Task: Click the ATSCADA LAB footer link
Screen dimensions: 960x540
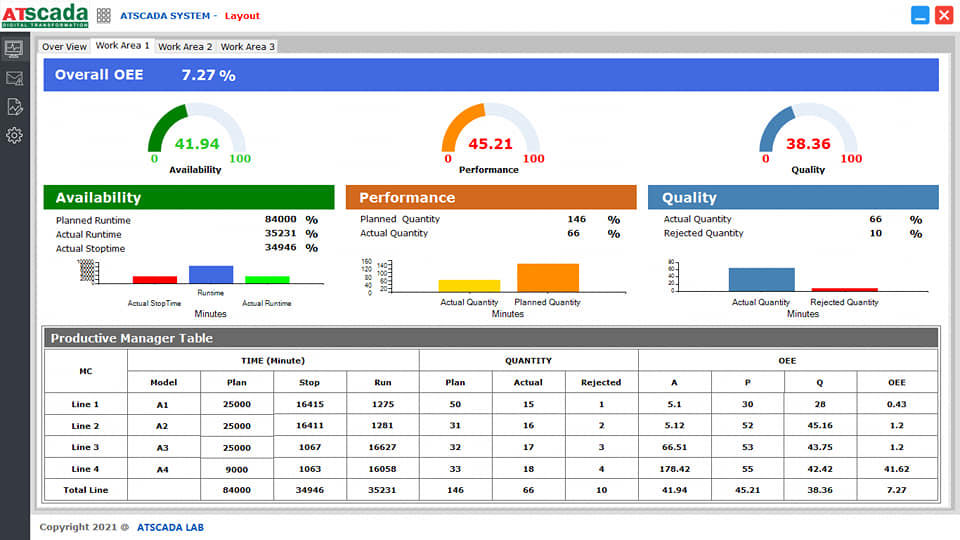Action: pos(170,527)
